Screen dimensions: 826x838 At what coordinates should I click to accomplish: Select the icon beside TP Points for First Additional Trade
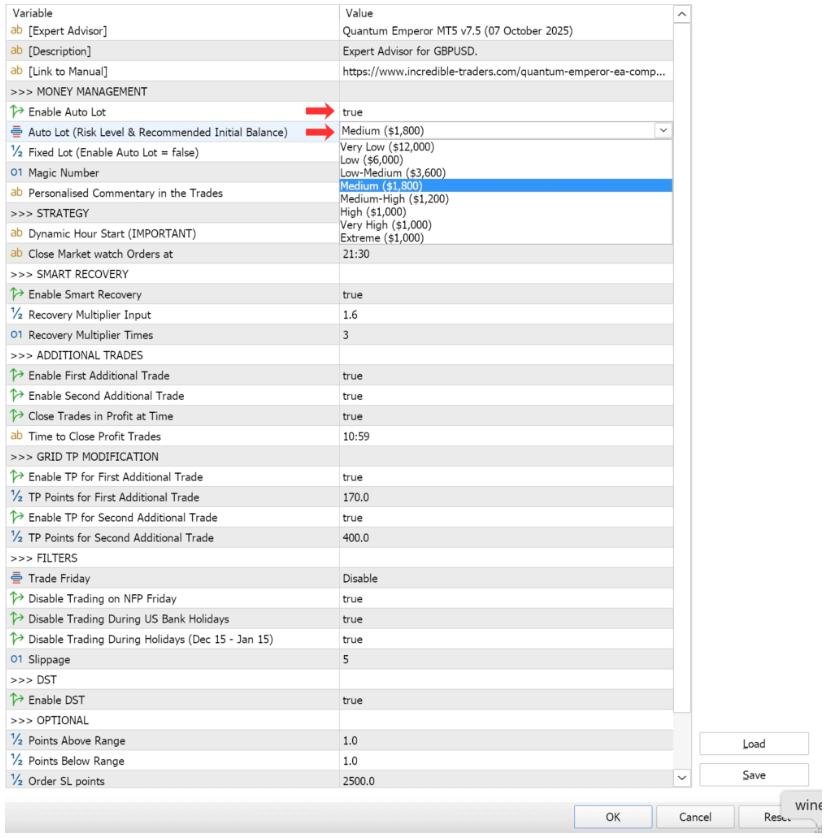[17, 496]
